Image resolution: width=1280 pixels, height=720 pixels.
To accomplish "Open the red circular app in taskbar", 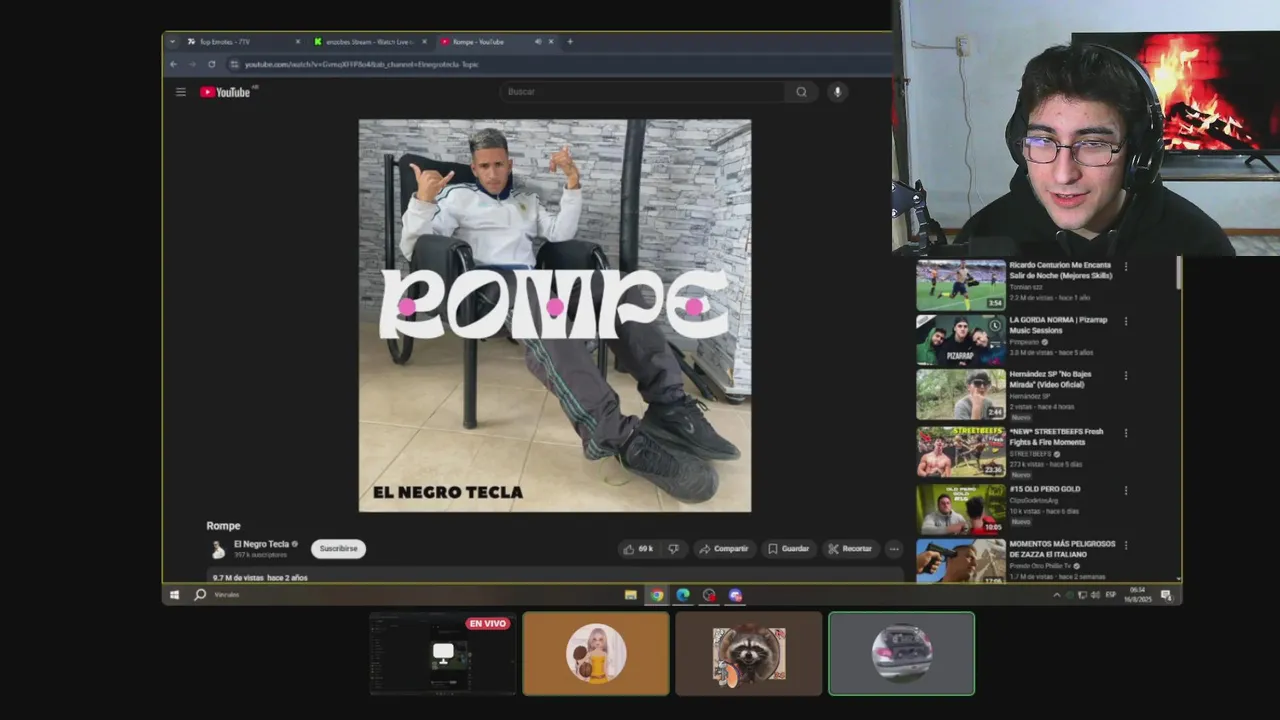I will click(709, 595).
